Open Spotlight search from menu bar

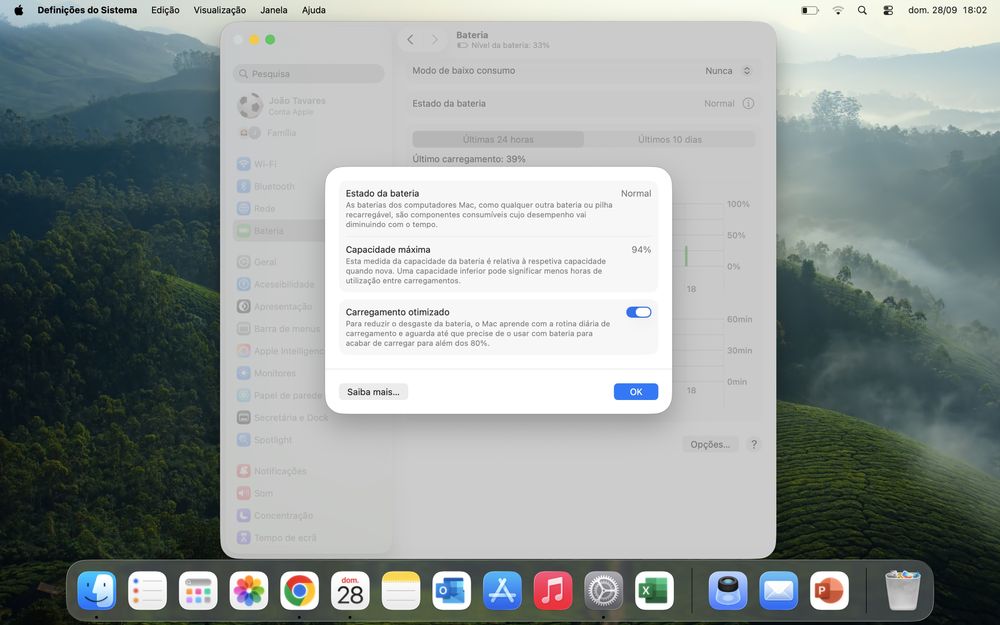point(862,10)
